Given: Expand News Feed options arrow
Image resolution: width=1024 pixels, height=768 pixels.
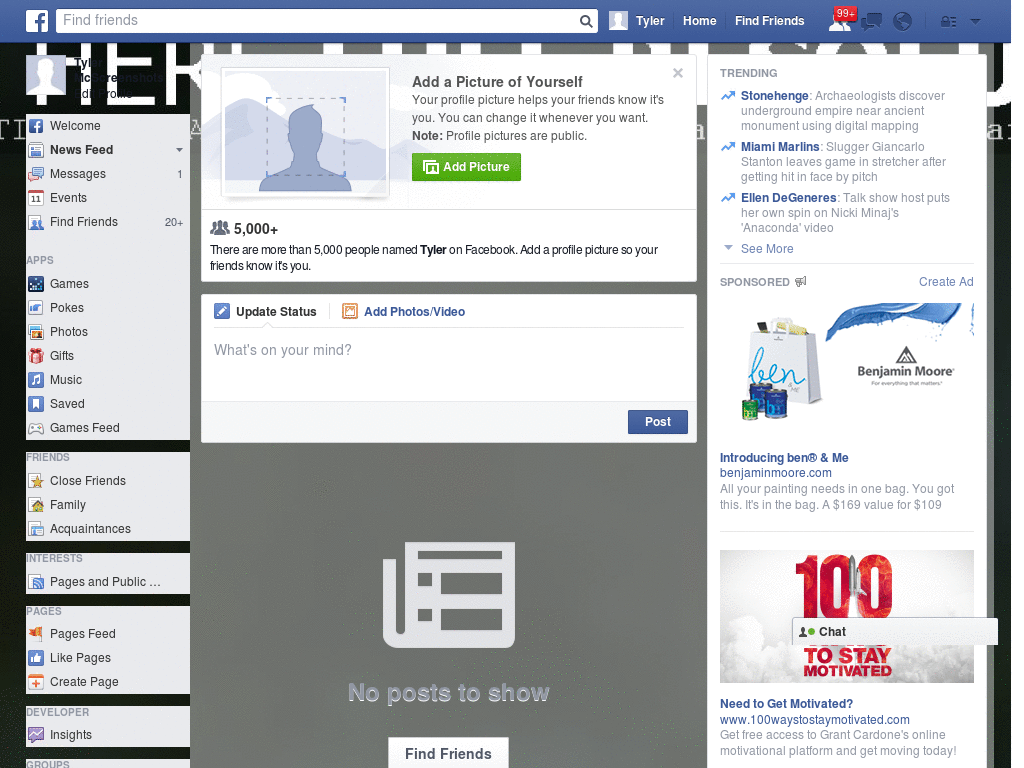Looking at the screenshot, I should point(179,150).
